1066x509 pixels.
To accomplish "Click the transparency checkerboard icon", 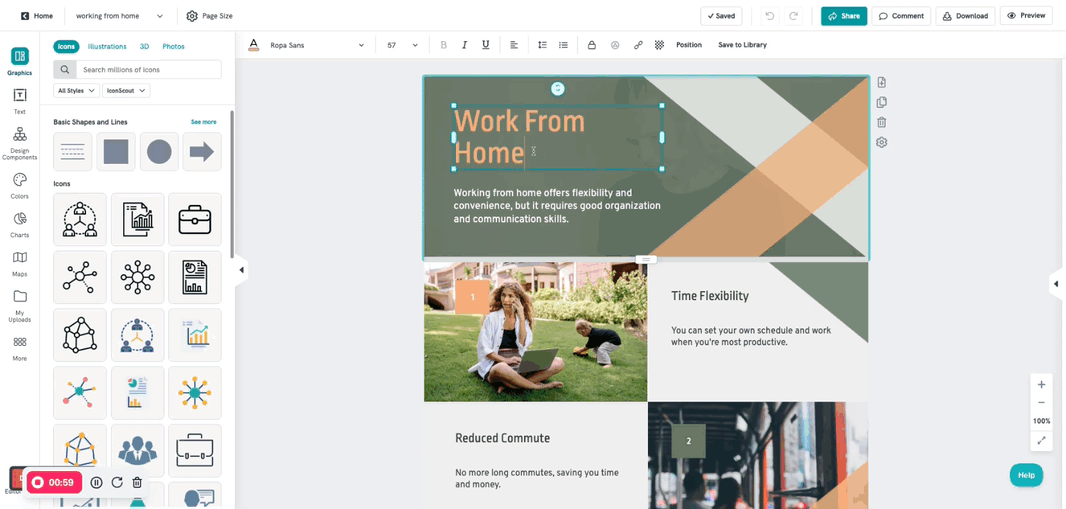I will (659, 45).
